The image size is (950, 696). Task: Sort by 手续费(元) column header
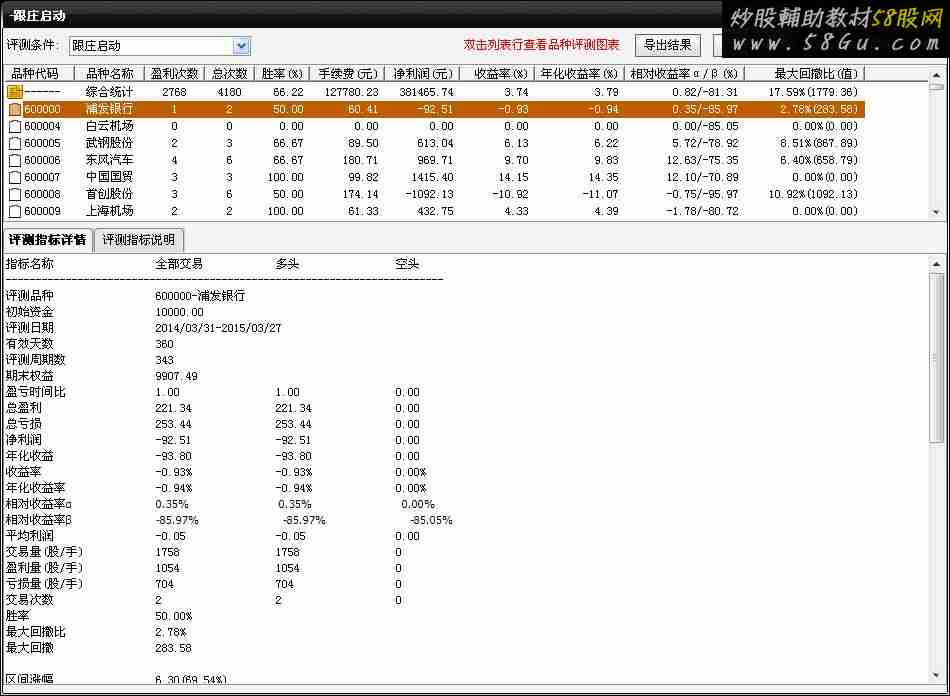tap(347, 73)
